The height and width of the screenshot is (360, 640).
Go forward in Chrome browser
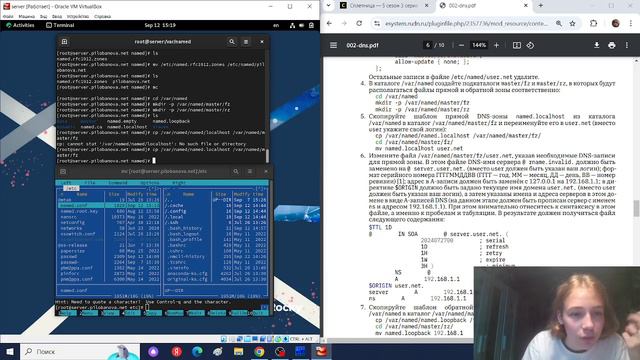pos(344,24)
